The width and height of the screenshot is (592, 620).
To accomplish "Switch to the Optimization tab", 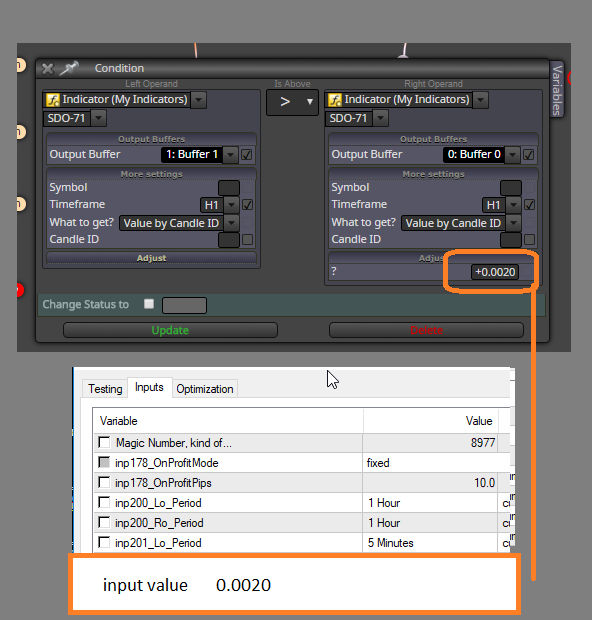I will [x=204, y=389].
